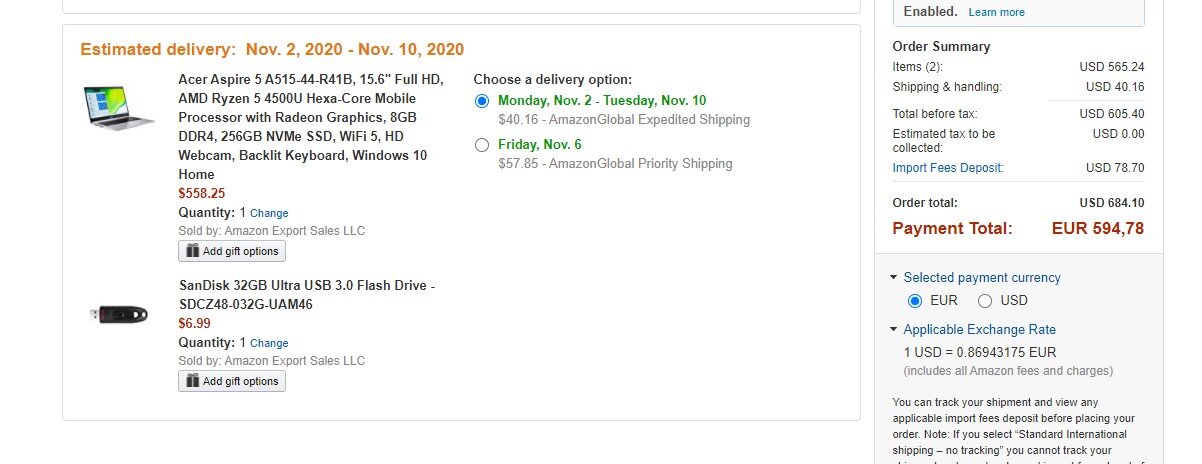
Task: Change quantity of SanDisk flash drive
Action: click(269, 343)
